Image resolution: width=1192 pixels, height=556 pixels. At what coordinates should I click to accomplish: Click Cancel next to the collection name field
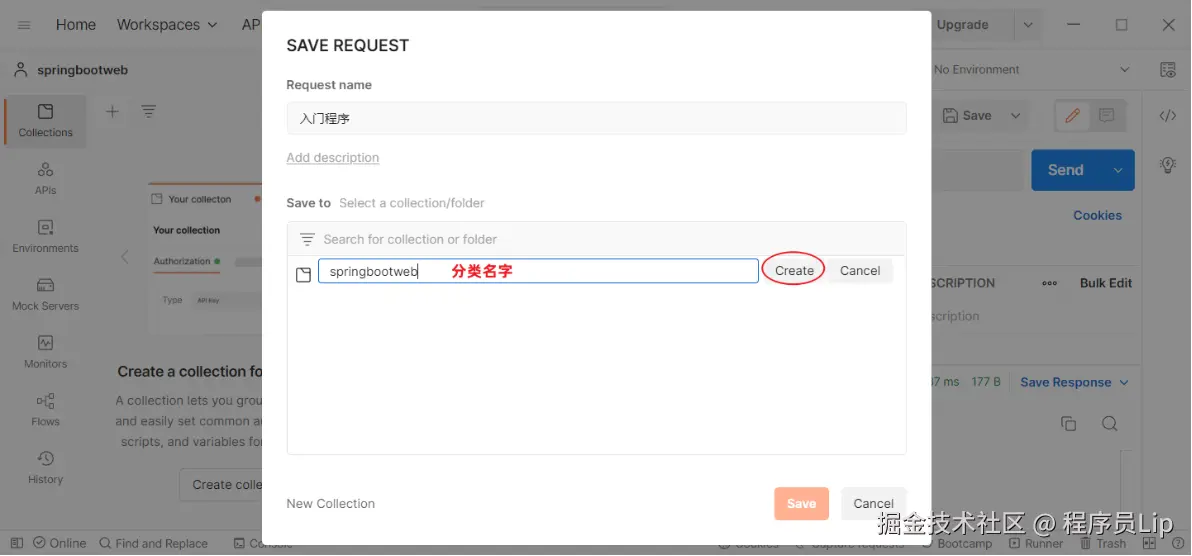pos(860,271)
